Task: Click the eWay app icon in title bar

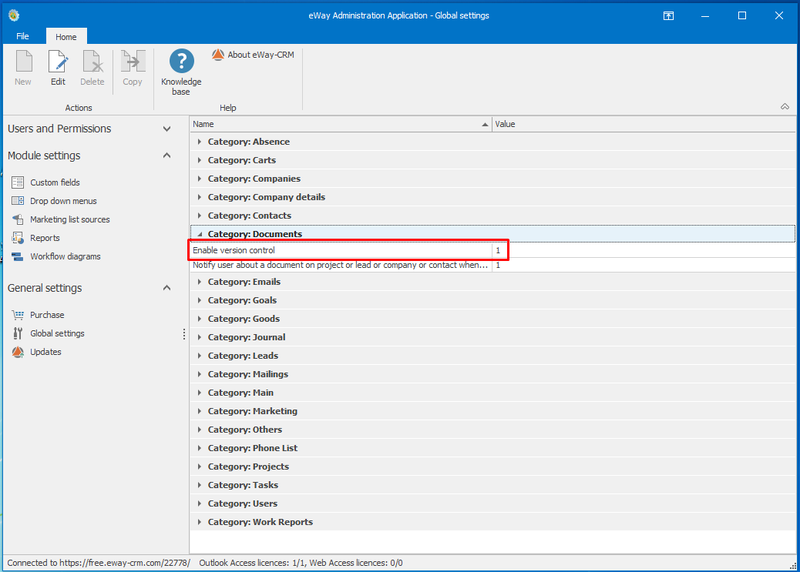Action: 14,15
